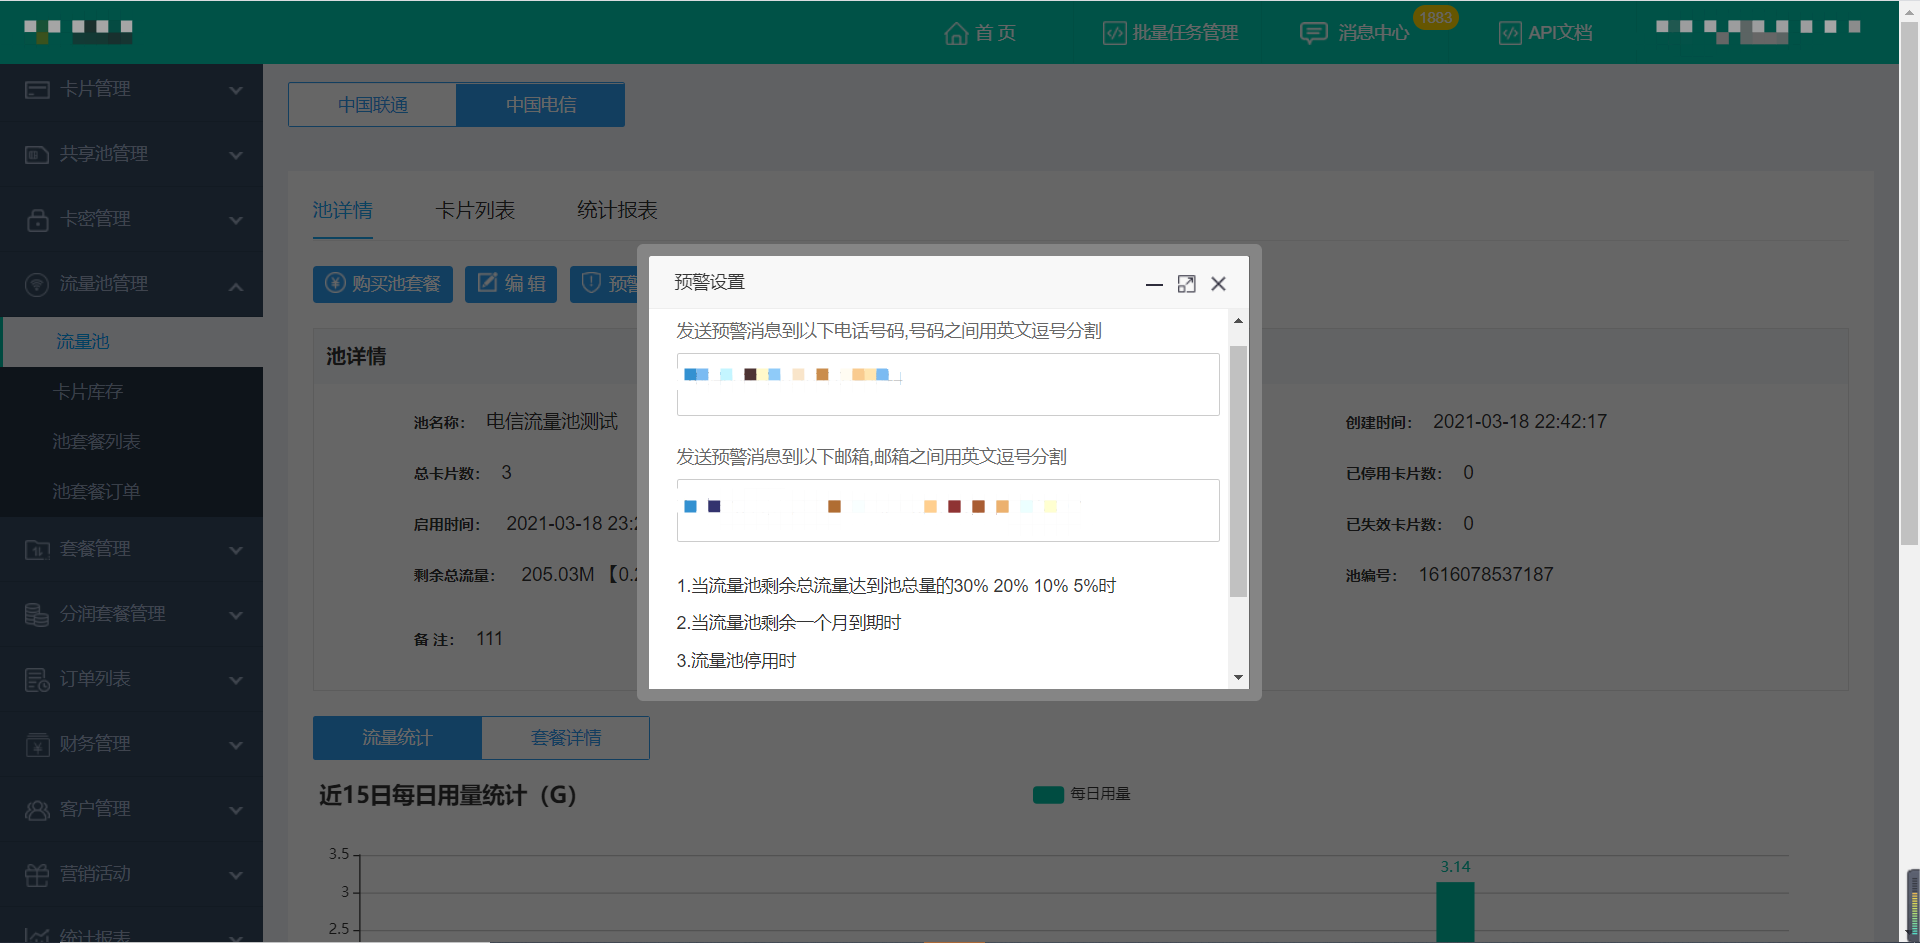The image size is (1920, 943).
Task: Click the 财务管理 sidebar icon
Action: pyautogui.click(x=37, y=745)
